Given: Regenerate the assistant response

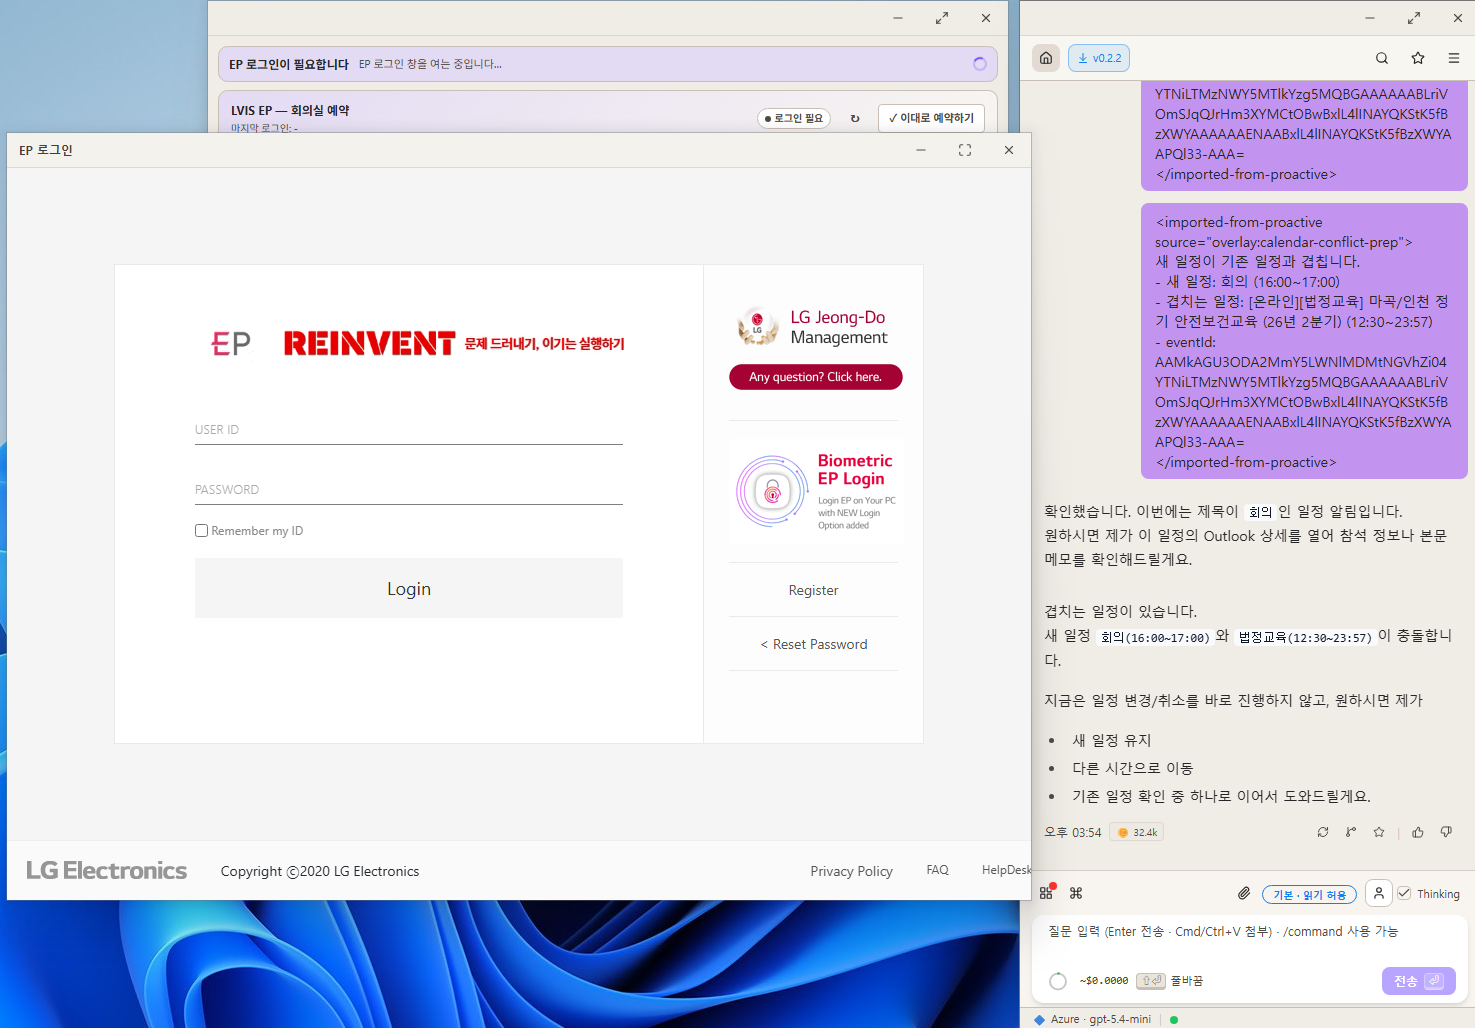Looking at the screenshot, I should [x=1323, y=832].
